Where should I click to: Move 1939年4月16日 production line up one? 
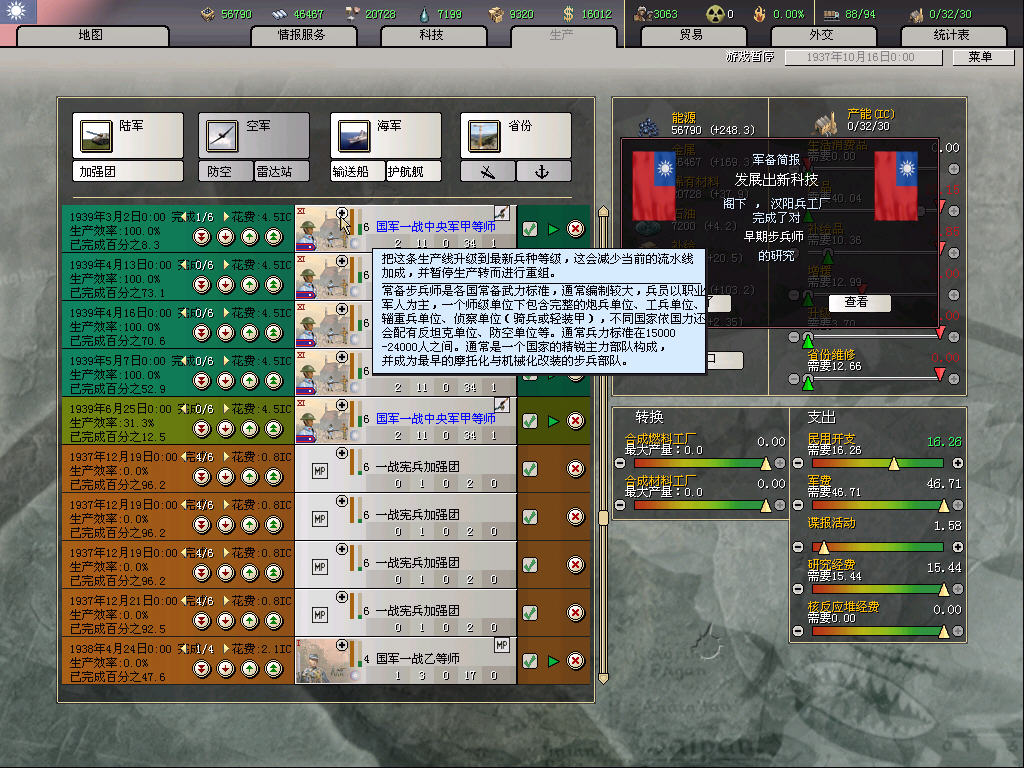(x=250, y=332)
